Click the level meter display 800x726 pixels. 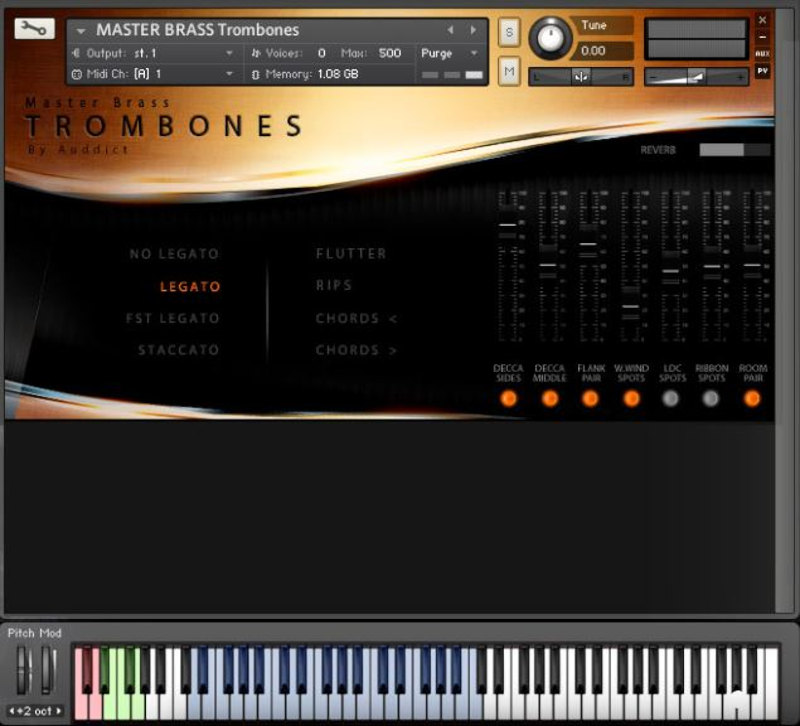click(696, 39)
